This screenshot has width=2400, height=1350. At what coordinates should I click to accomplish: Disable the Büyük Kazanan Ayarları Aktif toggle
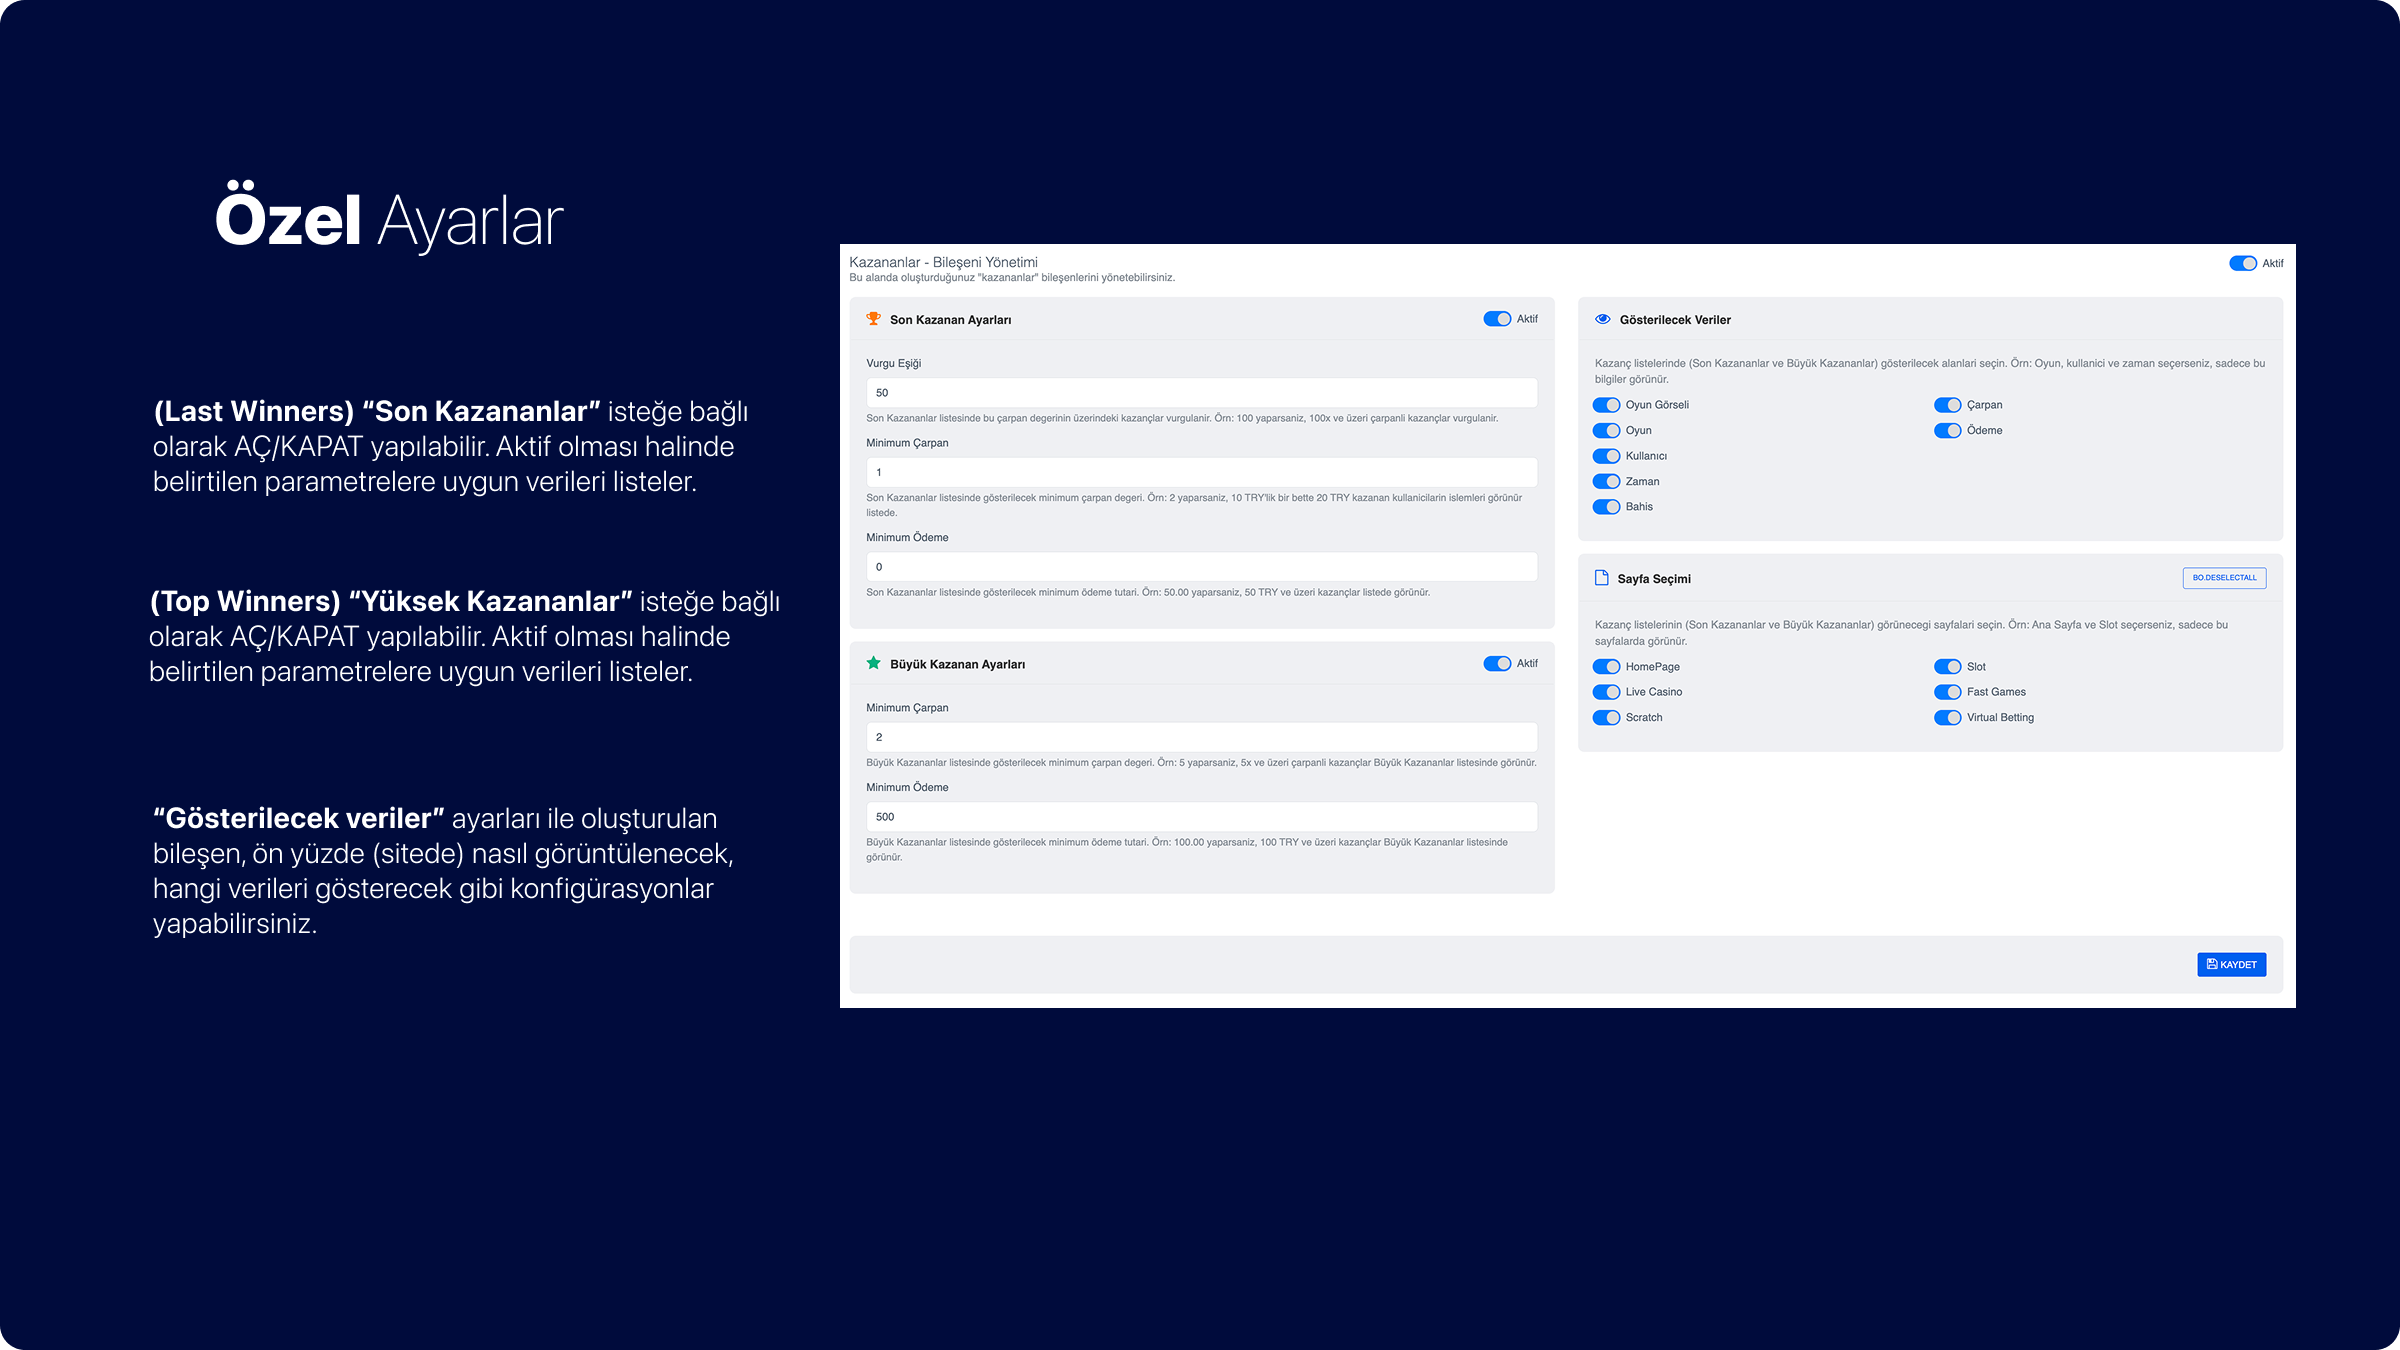[x=1496, y=663]
